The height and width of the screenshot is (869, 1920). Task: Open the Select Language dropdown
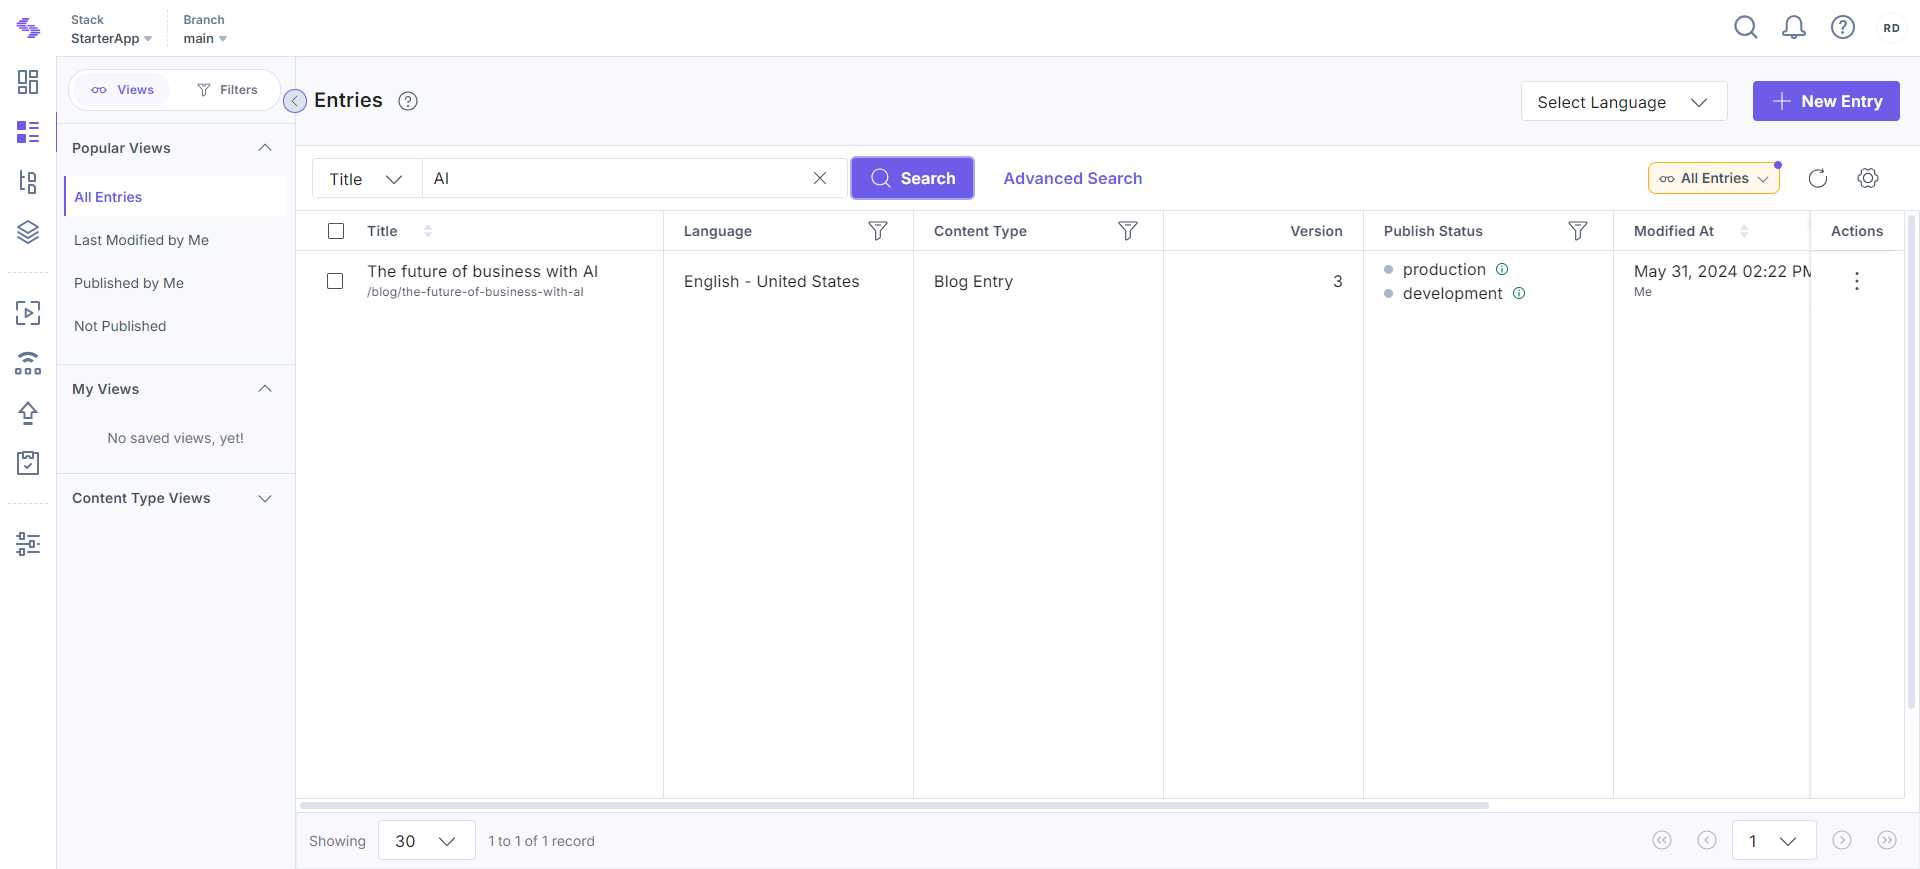(1624, 101)
